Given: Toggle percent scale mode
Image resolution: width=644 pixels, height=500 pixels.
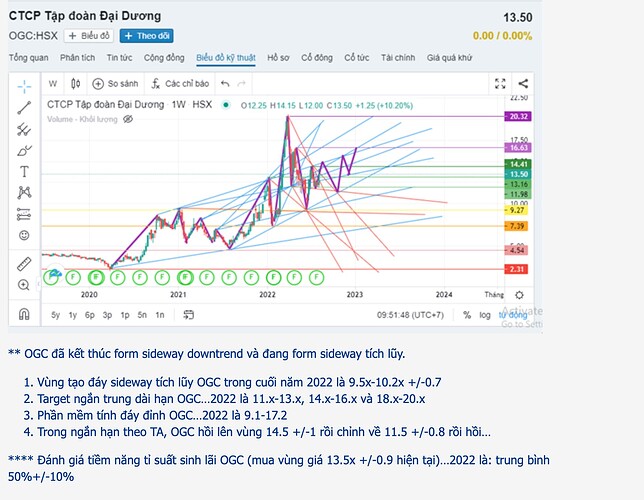Looking at the screenshot, I should click(467, 315).
